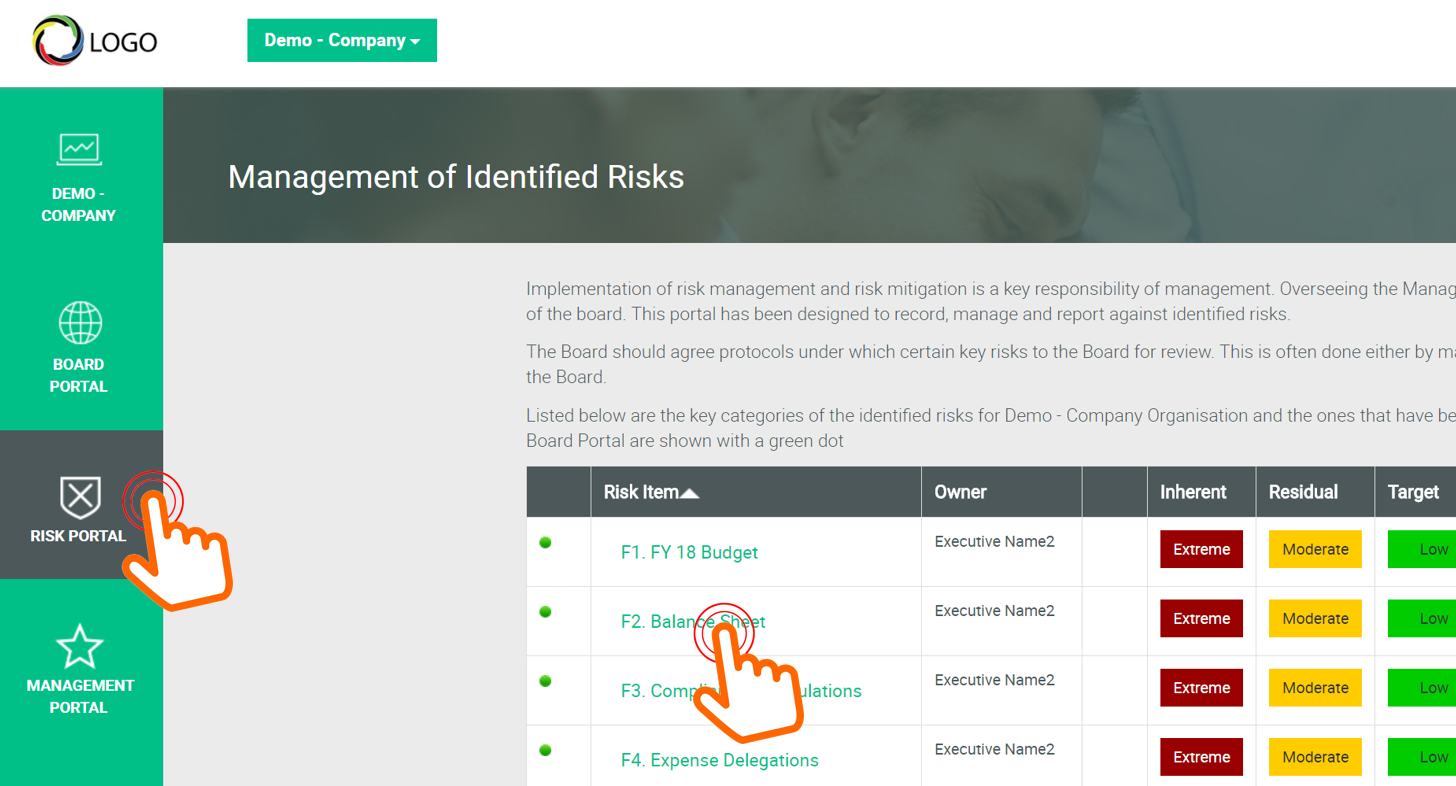1456x786 pixels.
Task: Open the Board Portal globe icon
Action: (x=79, y=322)
